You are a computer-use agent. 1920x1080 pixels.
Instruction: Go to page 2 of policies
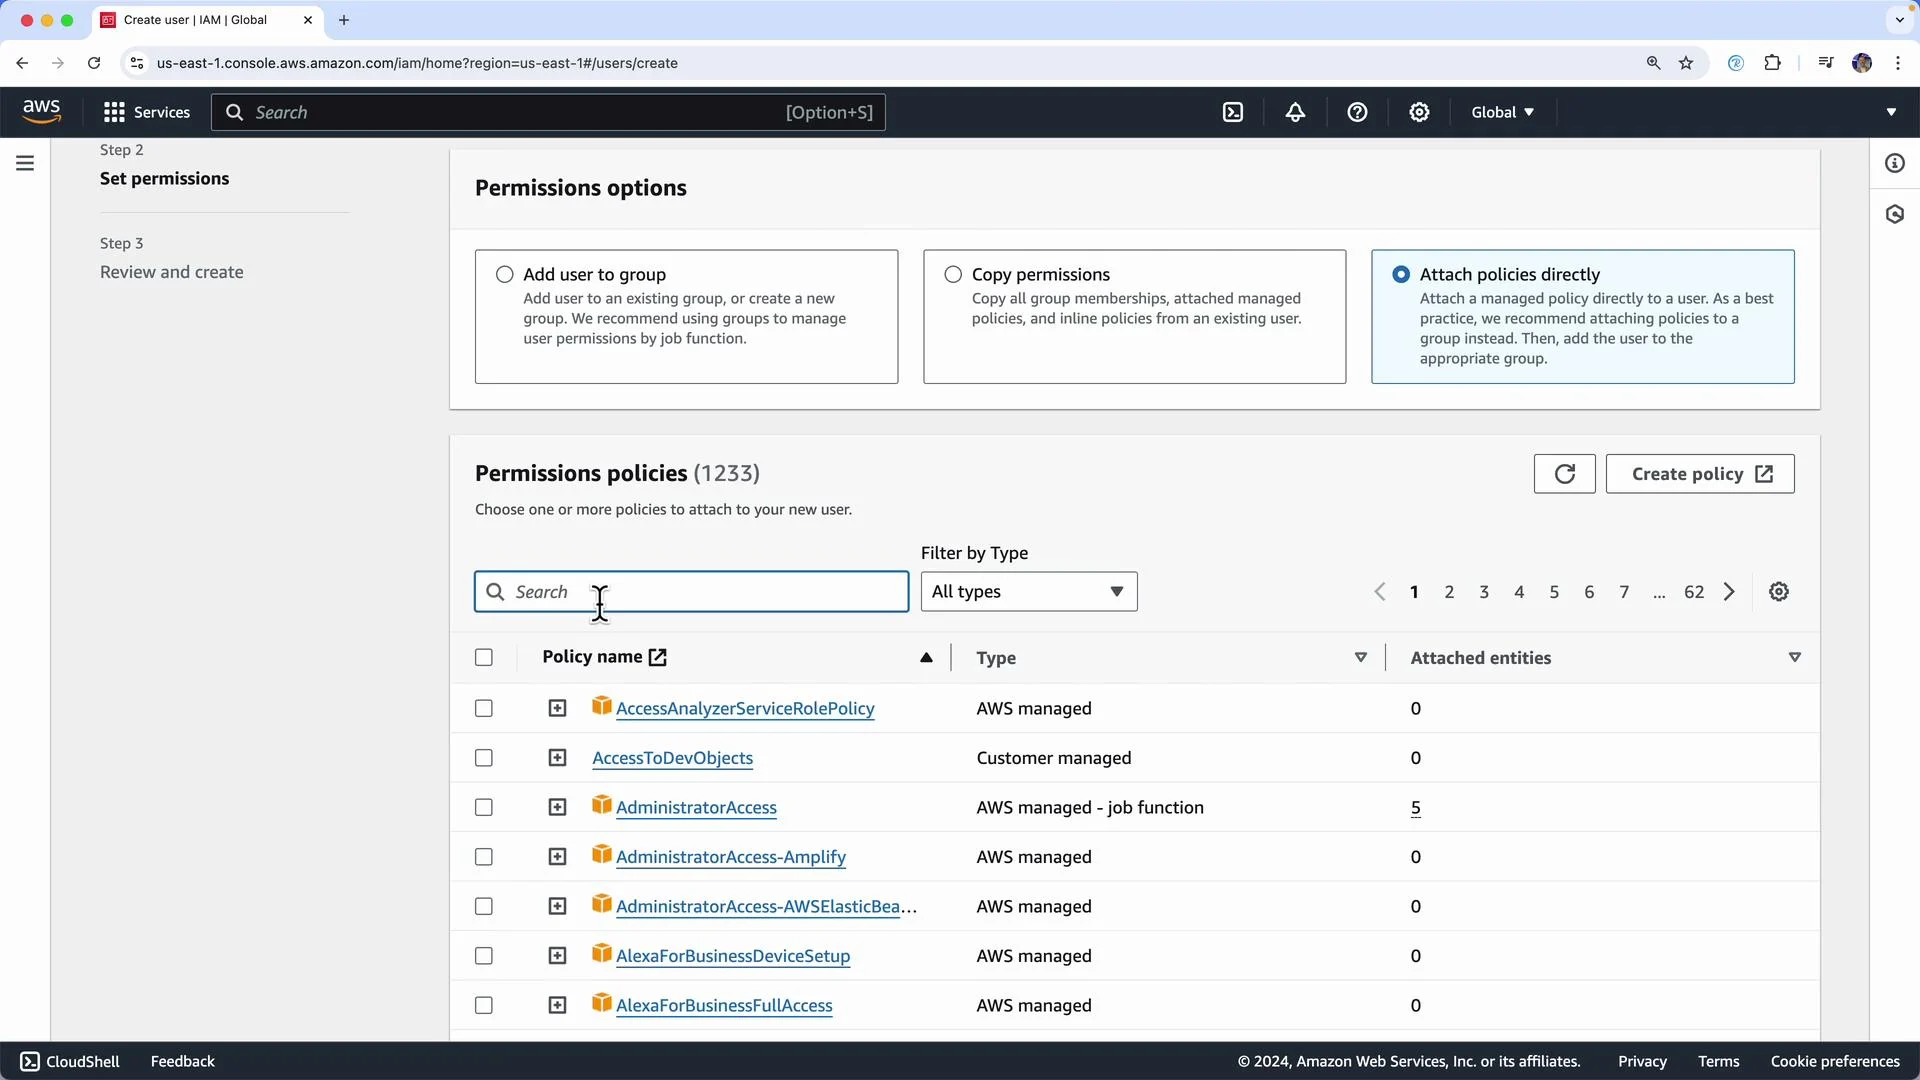pos(1449,592)
